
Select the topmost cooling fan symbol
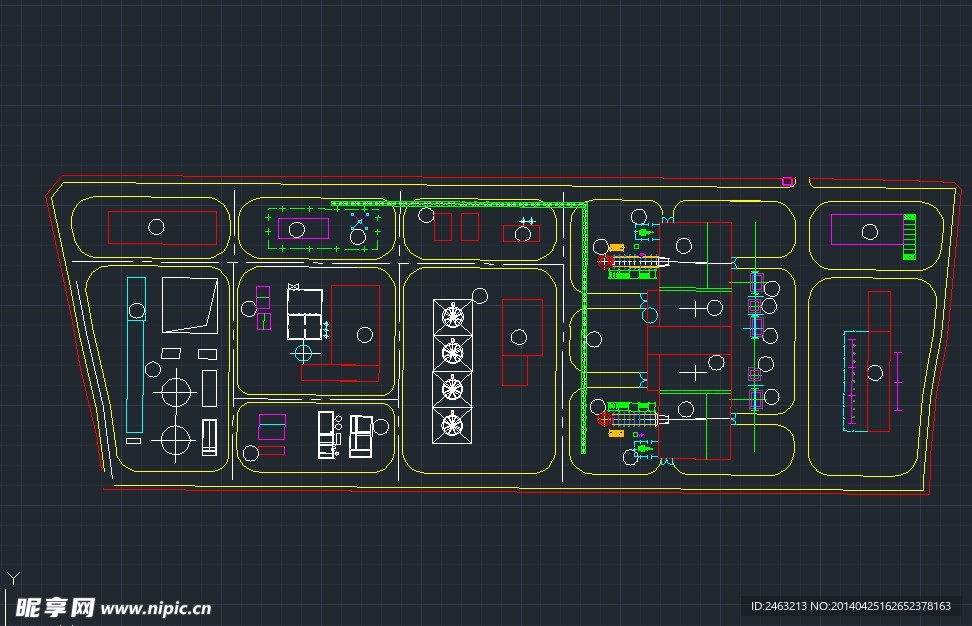(x=454, y=316)
